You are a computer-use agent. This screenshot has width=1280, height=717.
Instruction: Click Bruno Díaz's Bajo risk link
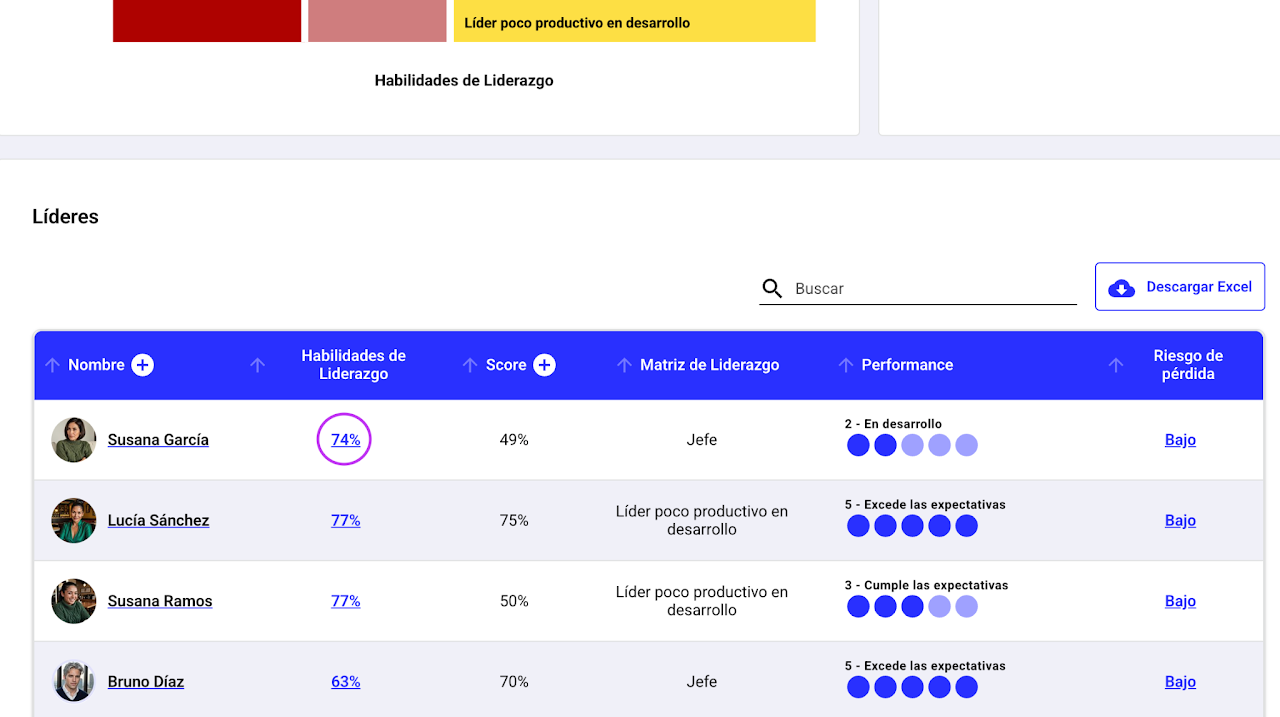1180,682
